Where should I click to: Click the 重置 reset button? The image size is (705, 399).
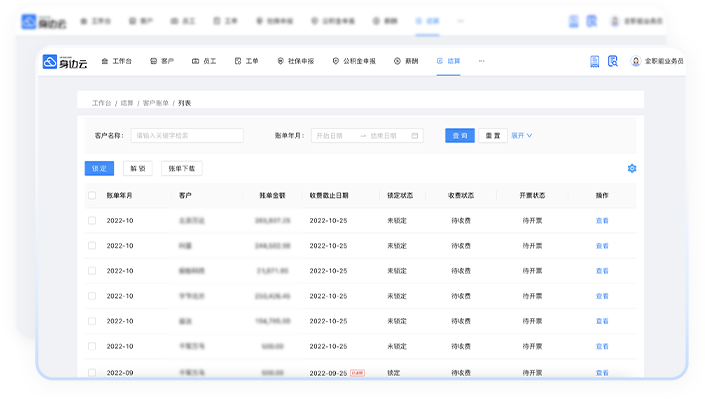tap(493, 135)
